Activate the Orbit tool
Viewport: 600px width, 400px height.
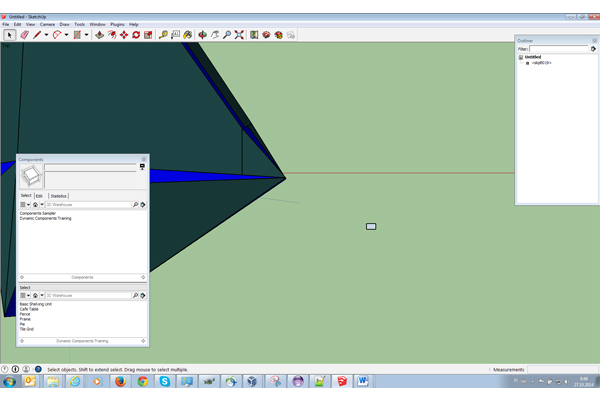click(203, 35)
